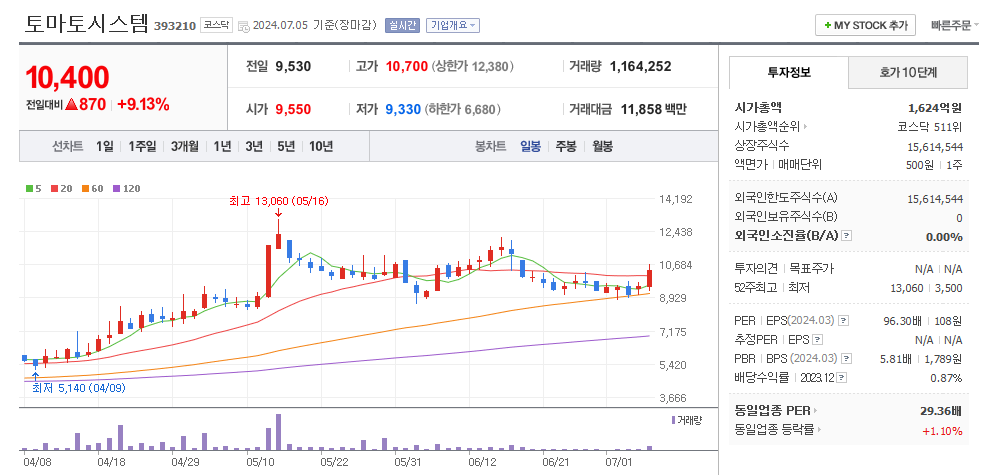Click the 최고 13,060 (05/16) chart marker
The width and height of the screenshot is (987, 475).
[x=278, y=201]
